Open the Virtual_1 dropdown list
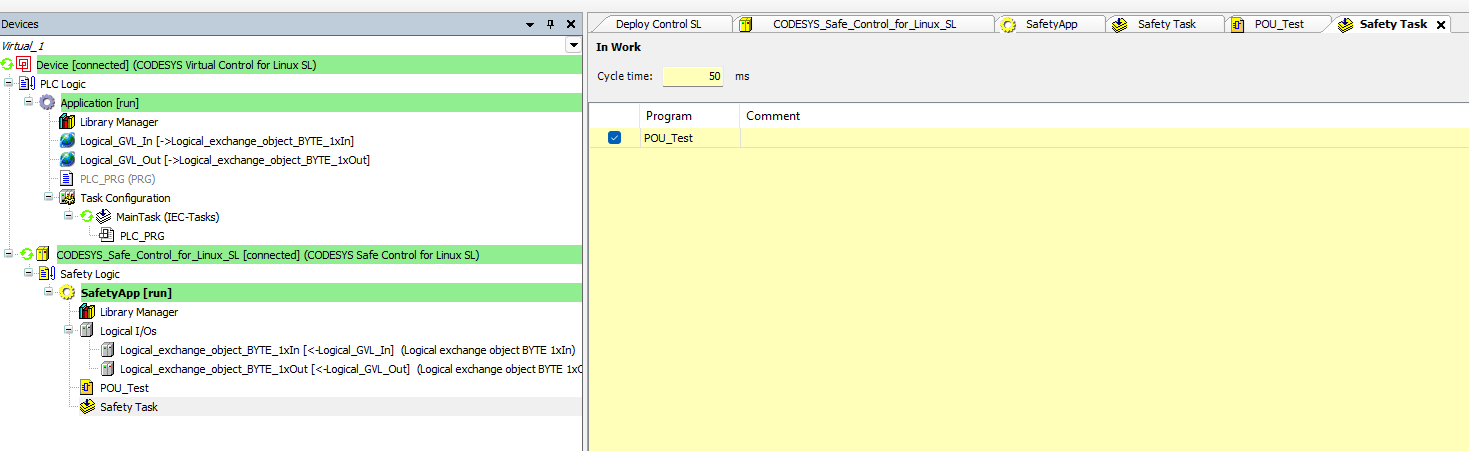The height and width of the screenshot is (451, 1469). (x=573, y=45)
